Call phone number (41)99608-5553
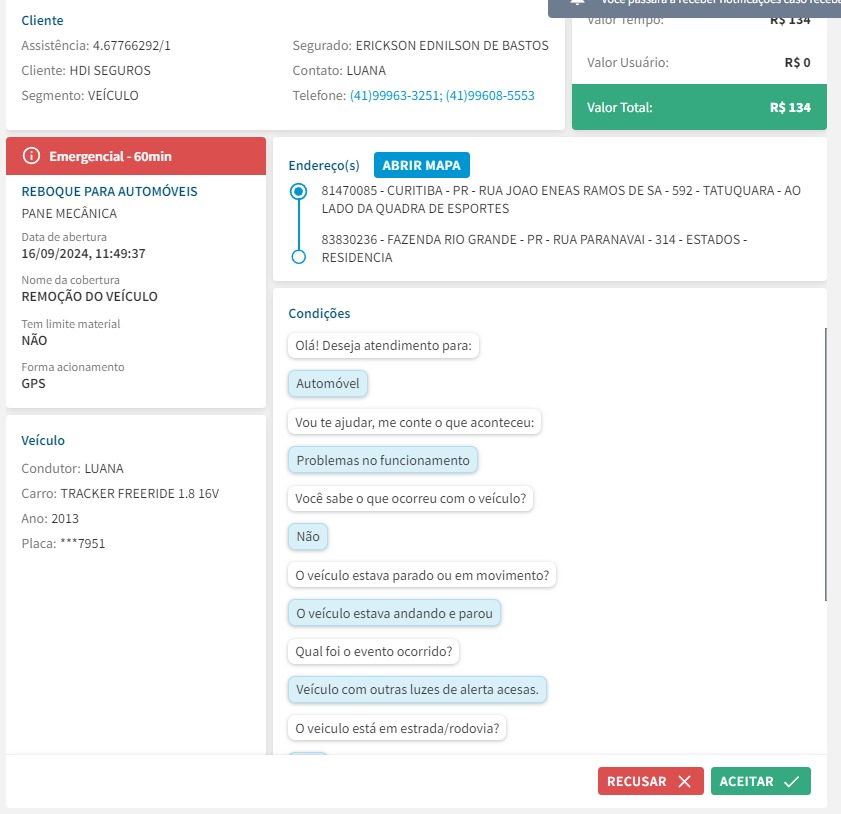This screenshot has width=841, height=814. tap(490, 96)
